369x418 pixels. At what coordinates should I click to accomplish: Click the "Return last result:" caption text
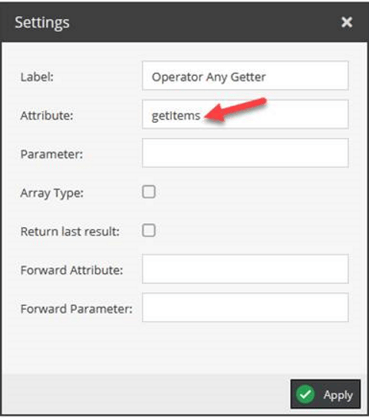(x=70, y=231)
